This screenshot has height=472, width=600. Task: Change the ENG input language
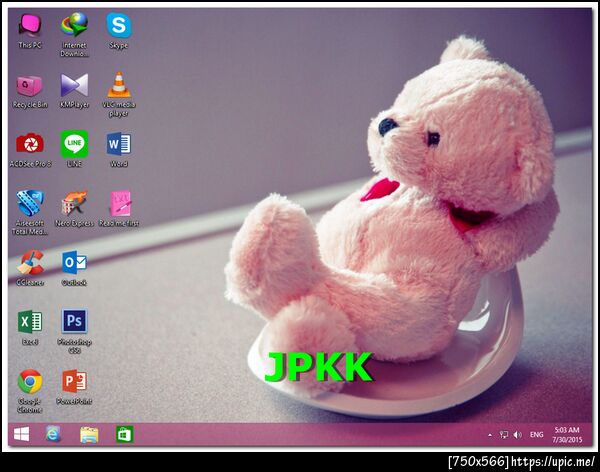click(x=536, y=435)
